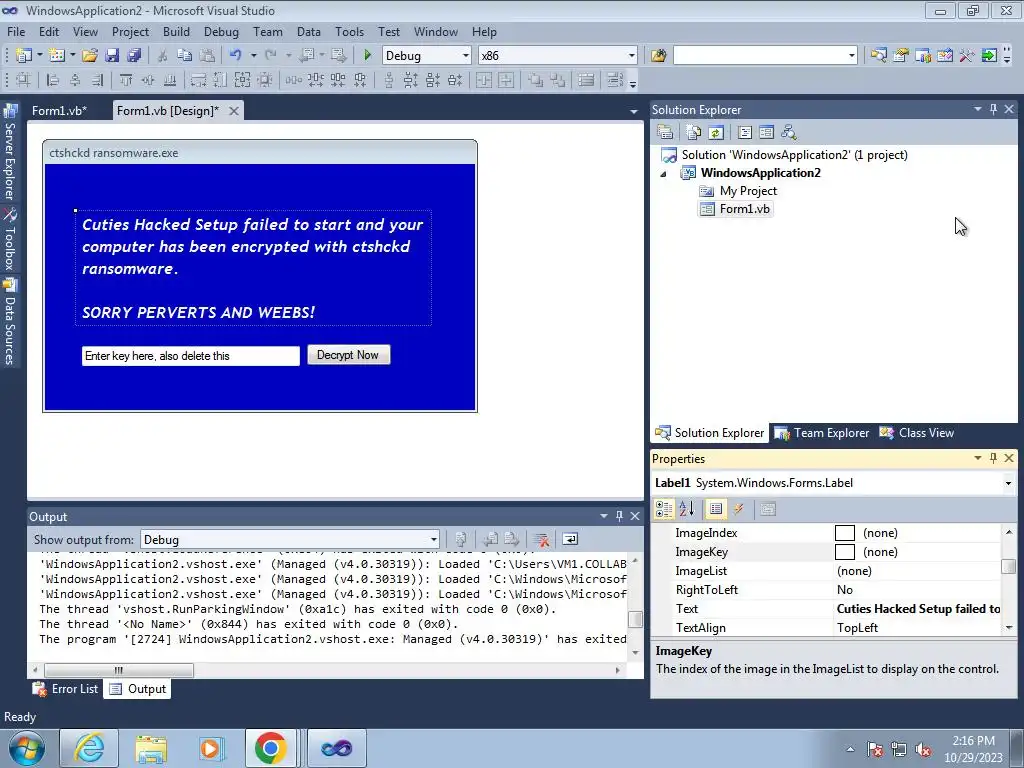Close the Form1.vb [Design] tab
The width and height of the screenshot is (1024, 768).
tap(233, 111)
